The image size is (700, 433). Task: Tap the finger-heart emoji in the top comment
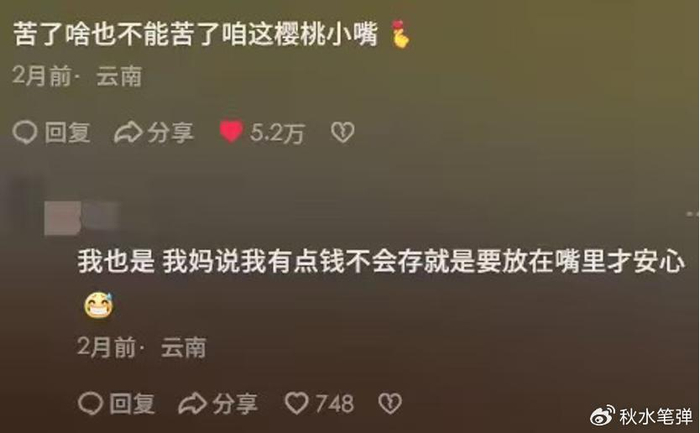[x=399, y=34]
